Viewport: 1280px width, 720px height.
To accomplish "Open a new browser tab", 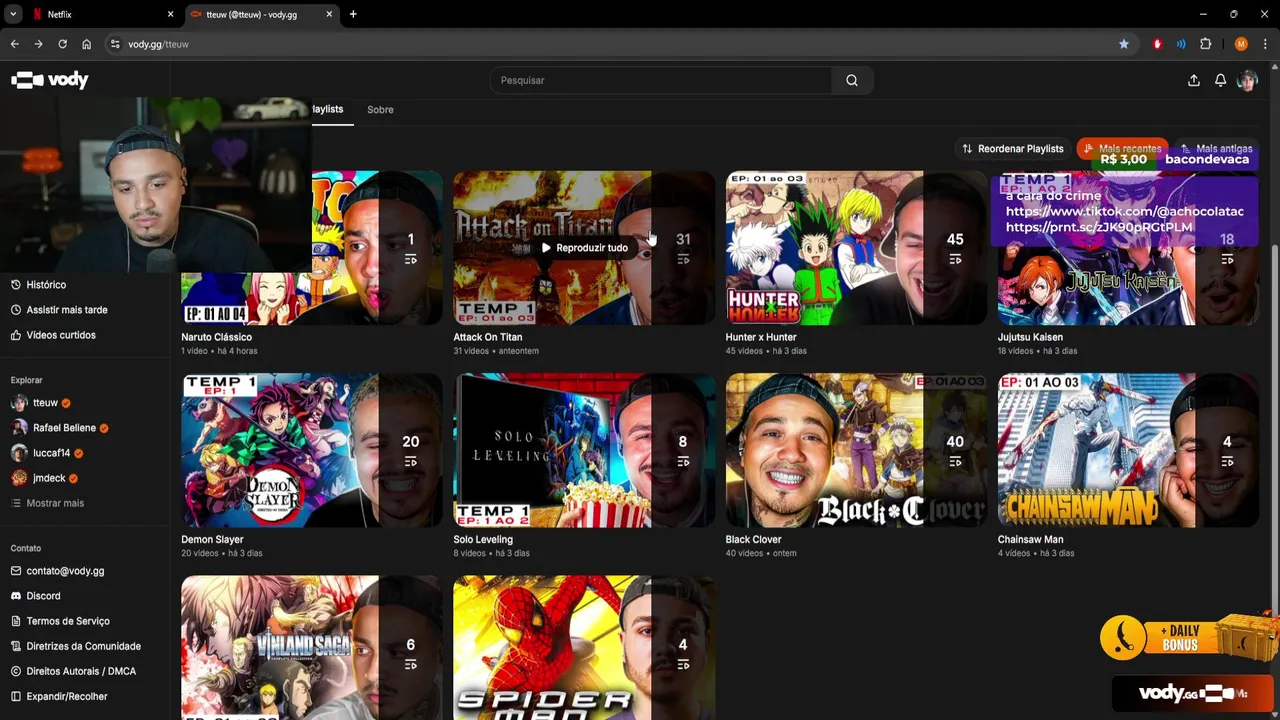I will (x=353, y=14).
